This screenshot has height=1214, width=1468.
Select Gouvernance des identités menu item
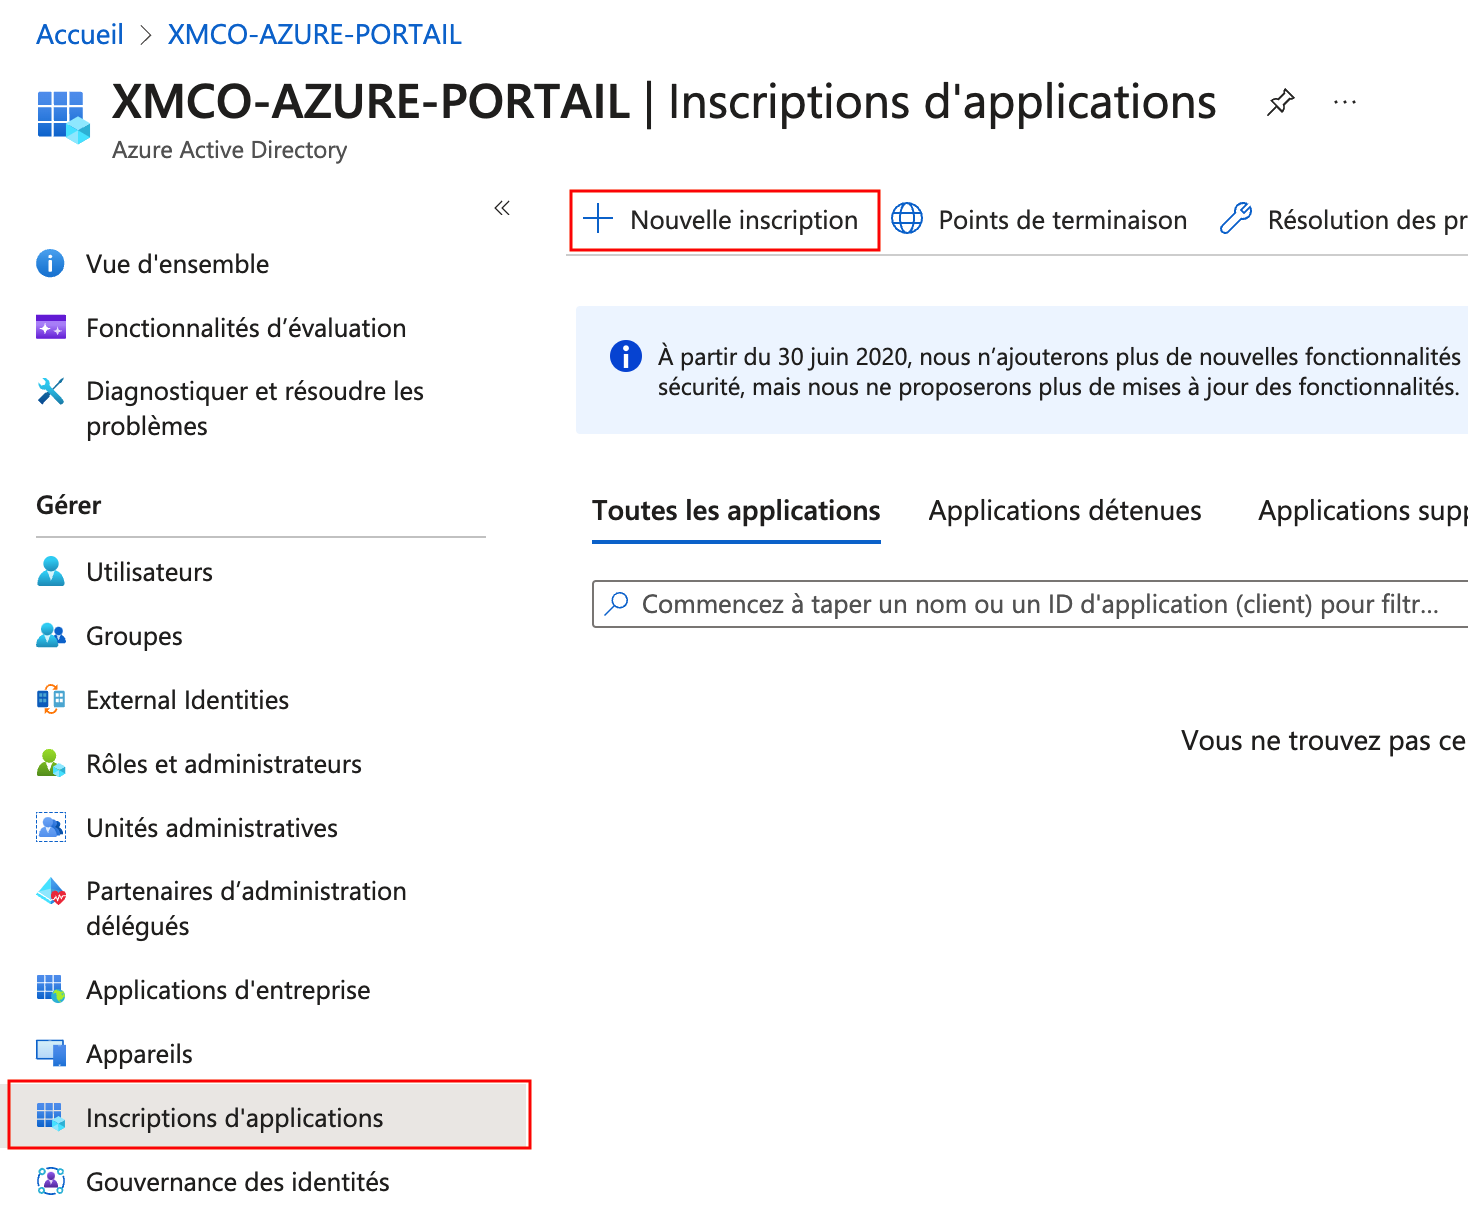[238, 1182]
